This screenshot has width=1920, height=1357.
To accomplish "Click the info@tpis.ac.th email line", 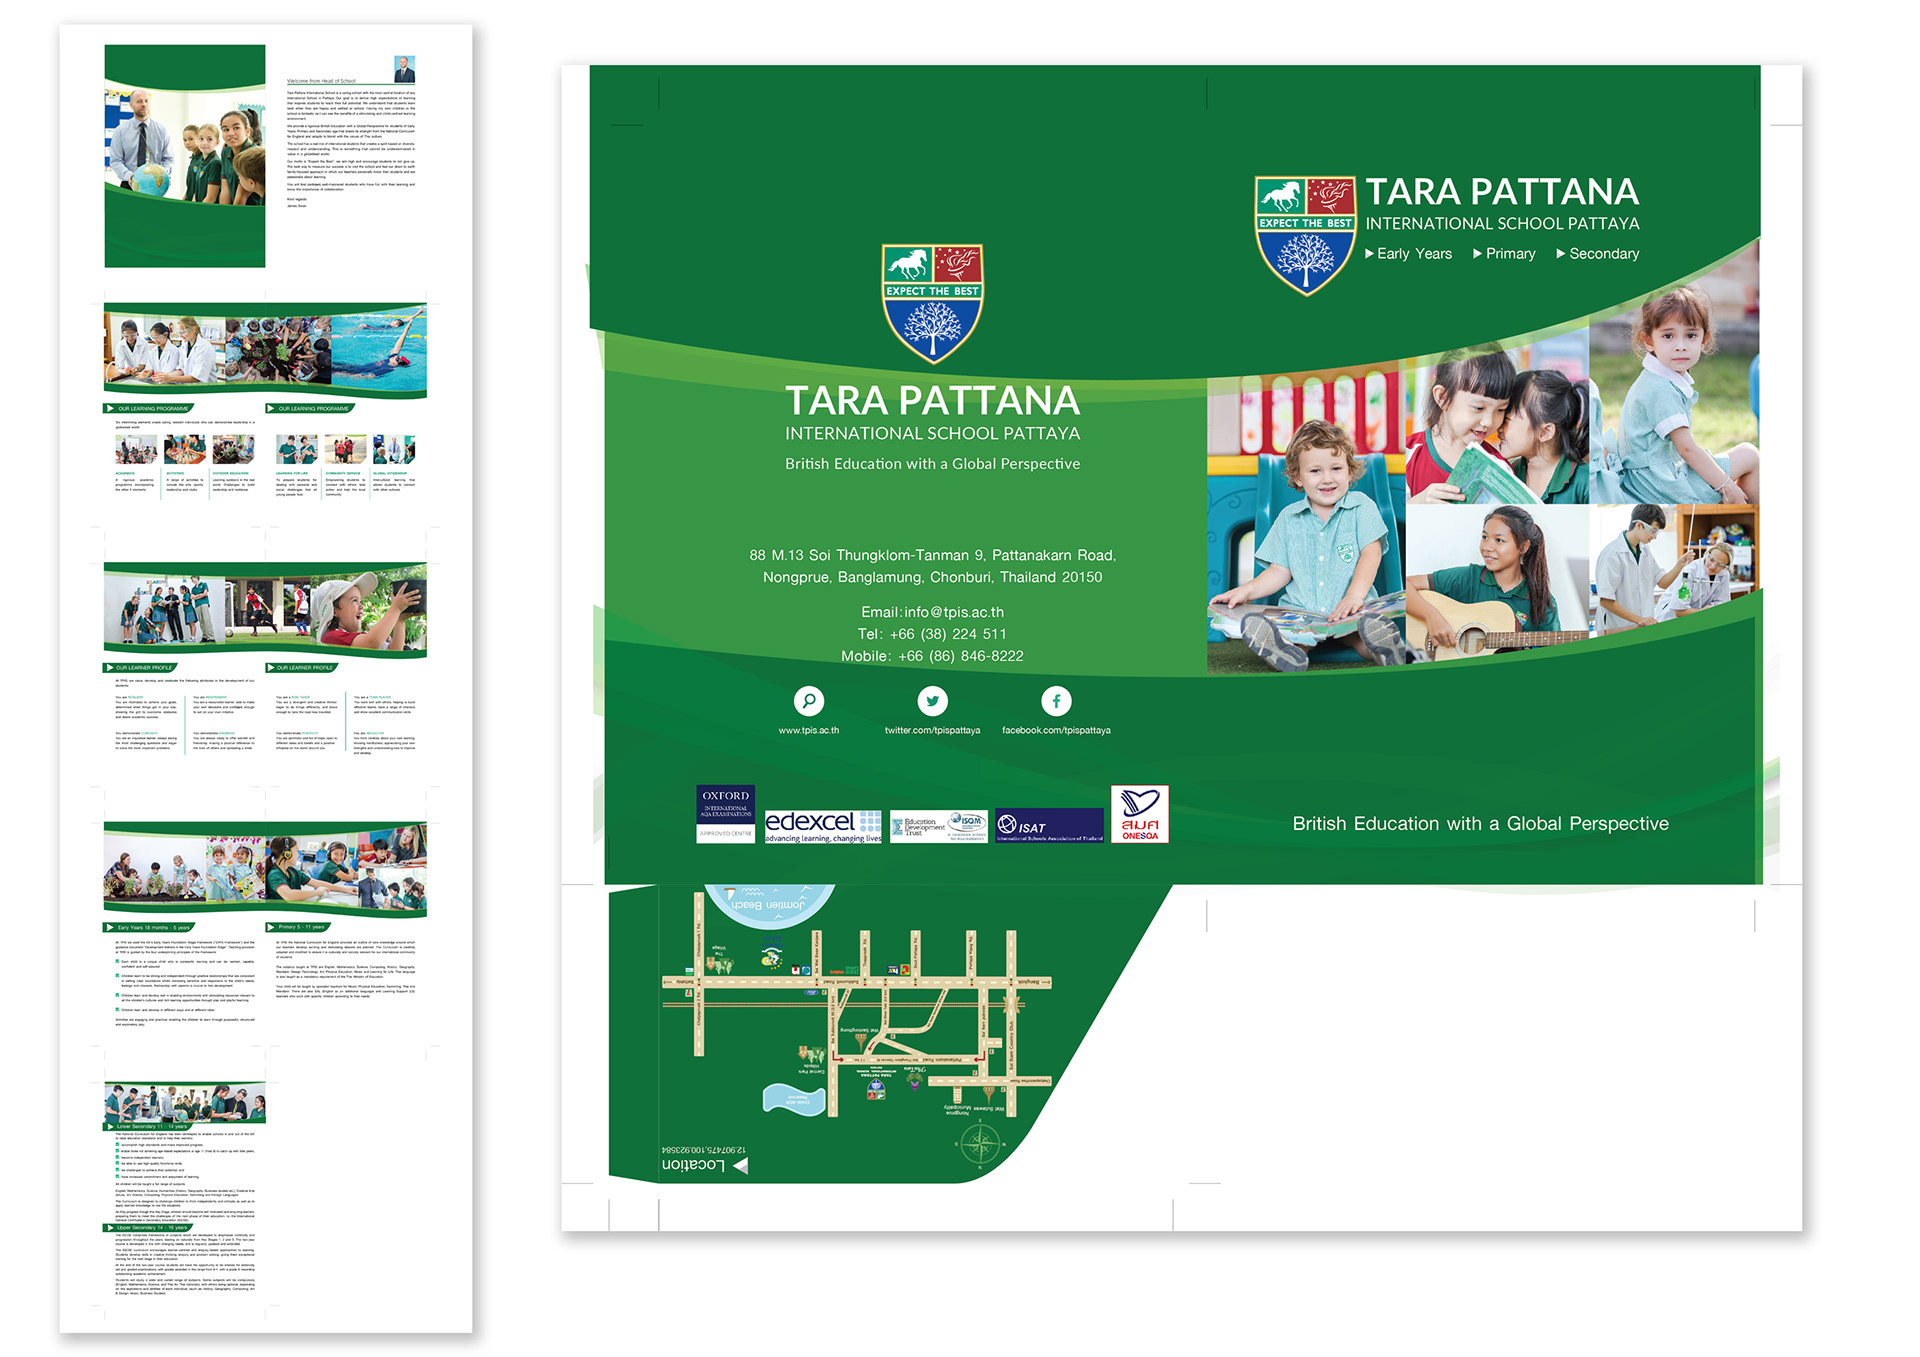I will pos(932,612).
